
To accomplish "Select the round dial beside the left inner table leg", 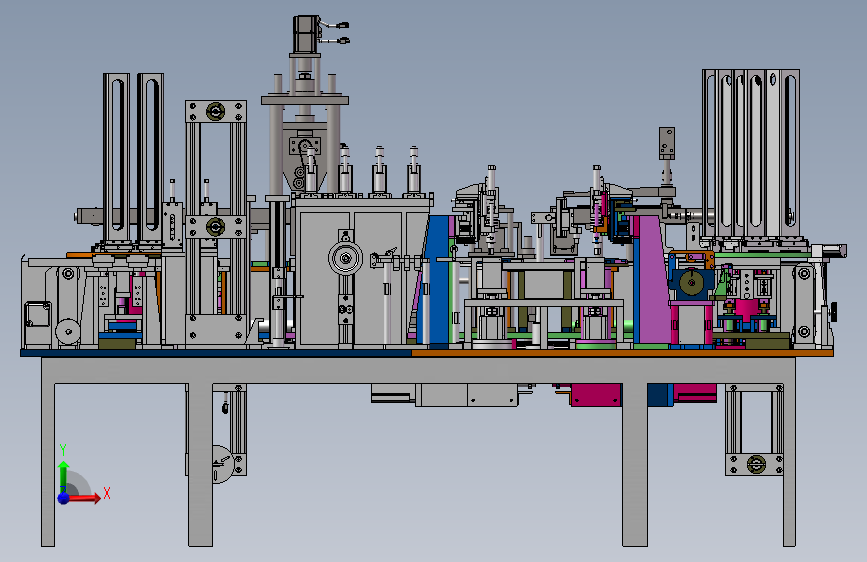I will [x=223, y=465].
